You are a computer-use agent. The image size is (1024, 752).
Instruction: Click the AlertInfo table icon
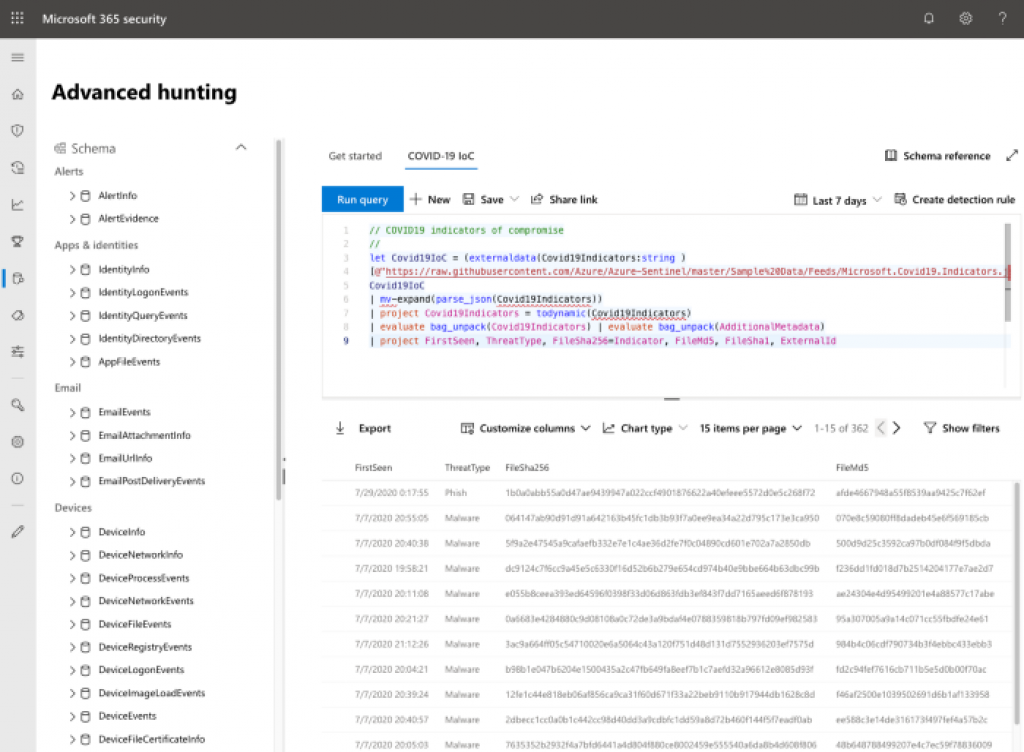86,196
